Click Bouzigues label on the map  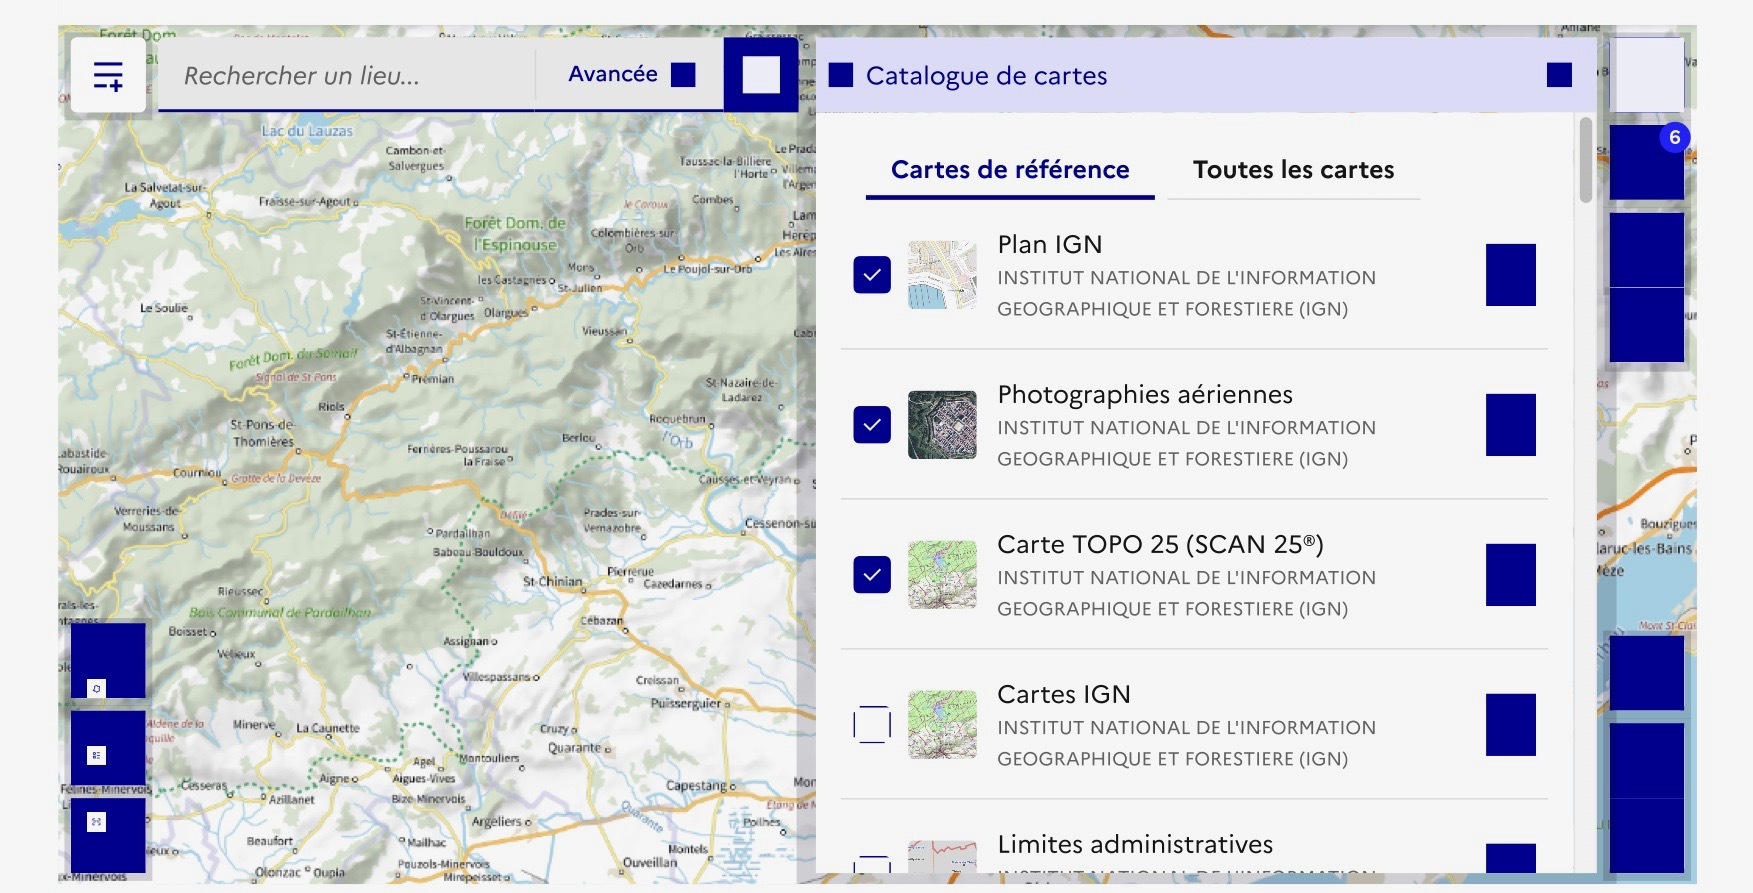[1668, 524]
